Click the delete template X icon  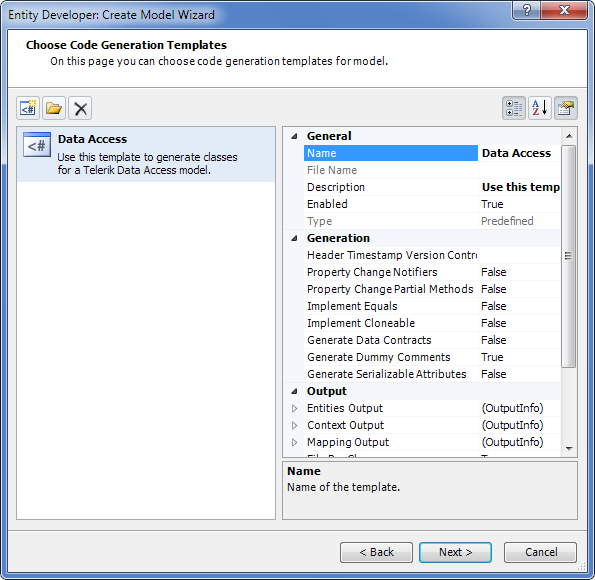[80, 108]
